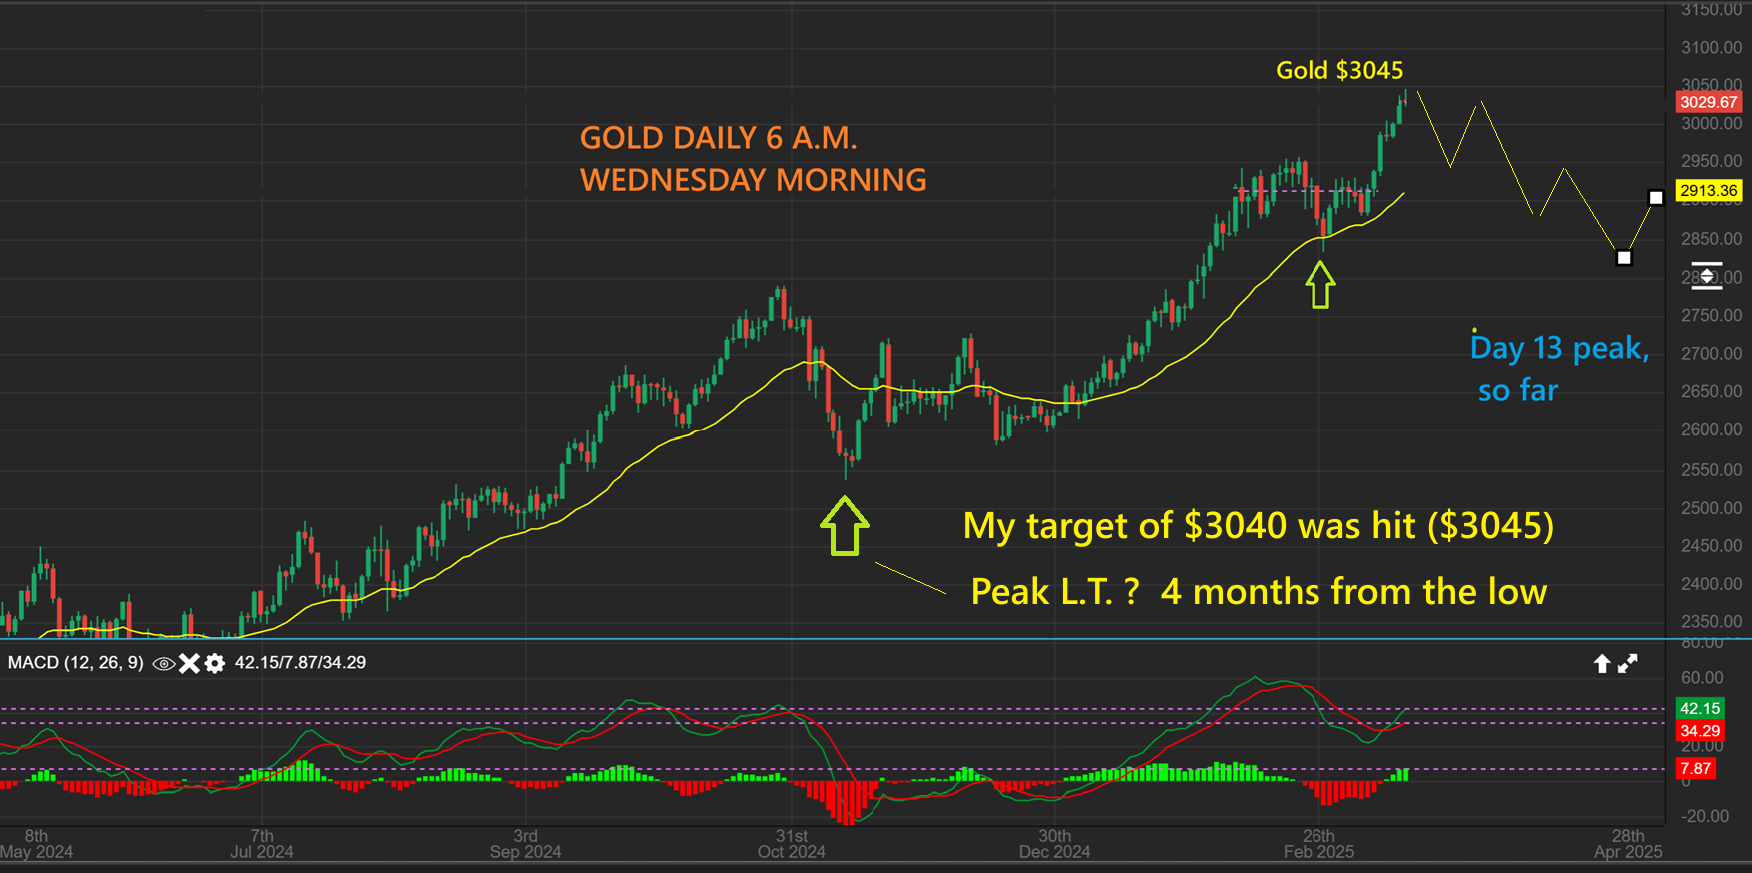Click the 31st Oct 2024 date axis label
The height and width of the screenshot is (873, 1752).
coord(792,844)
